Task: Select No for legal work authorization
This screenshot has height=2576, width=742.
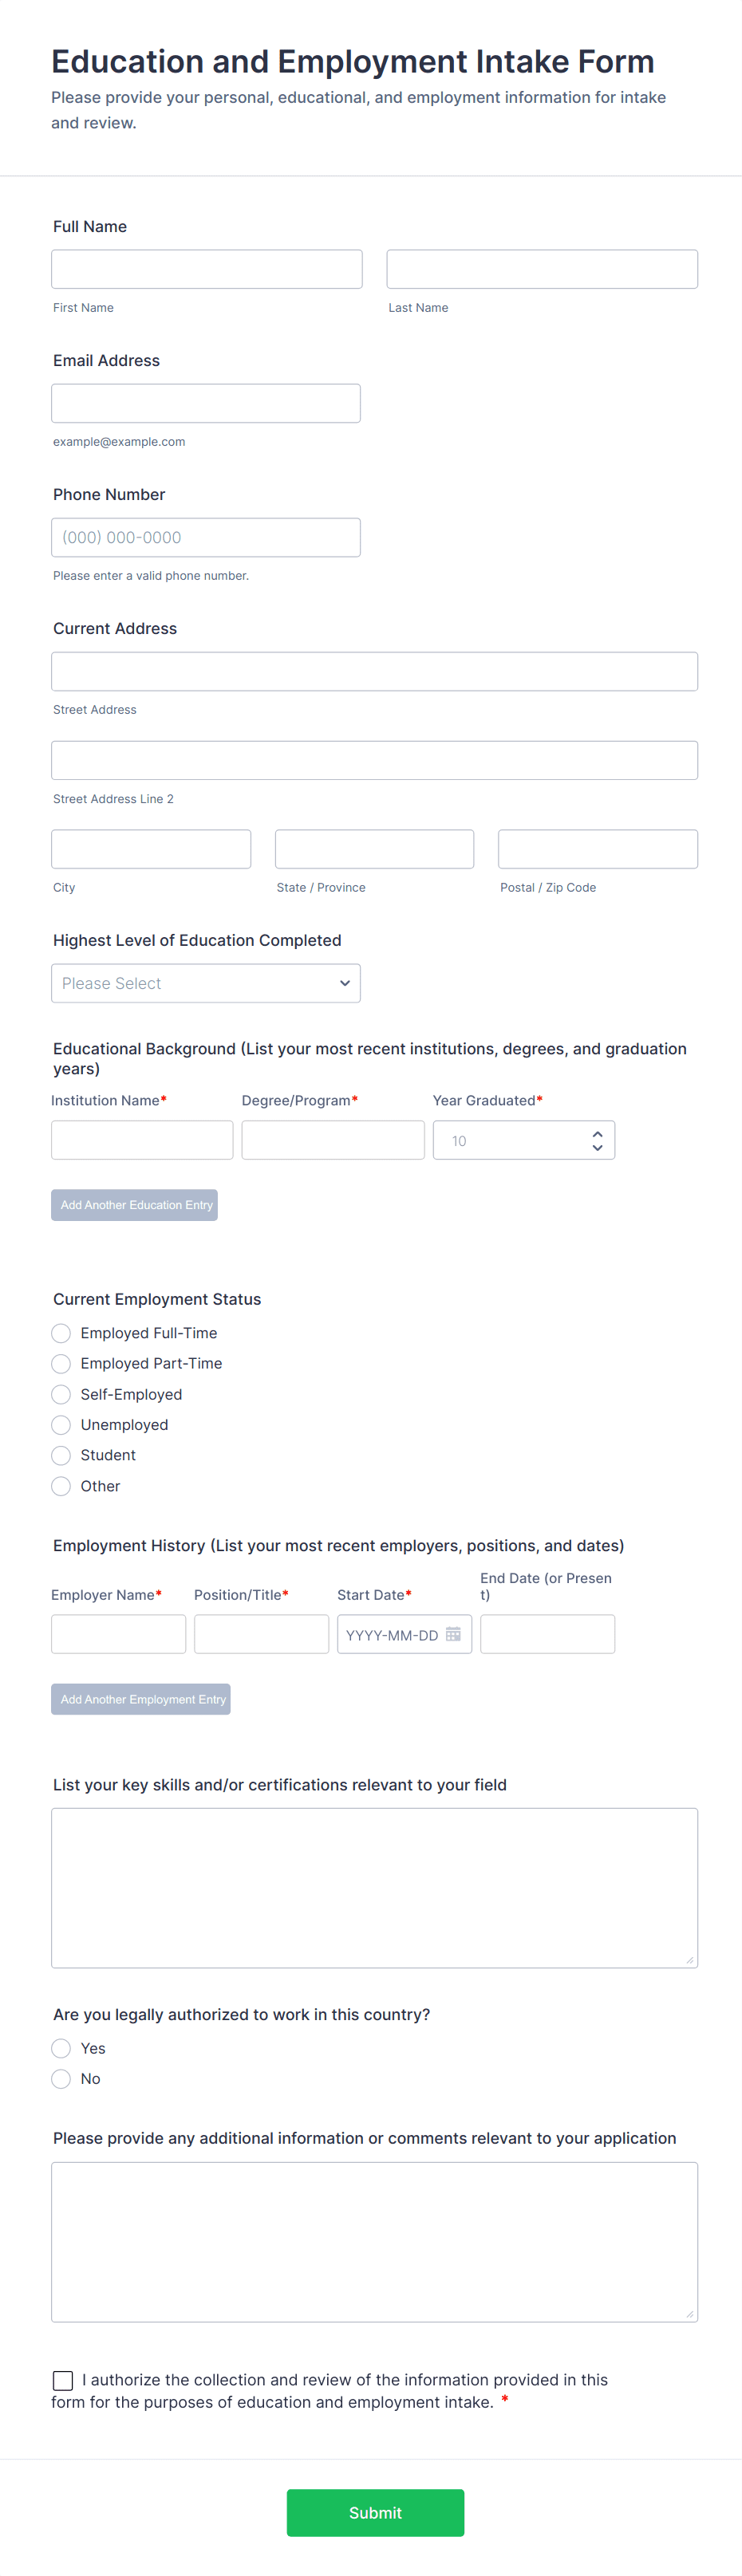Action: click(61, 2078)
